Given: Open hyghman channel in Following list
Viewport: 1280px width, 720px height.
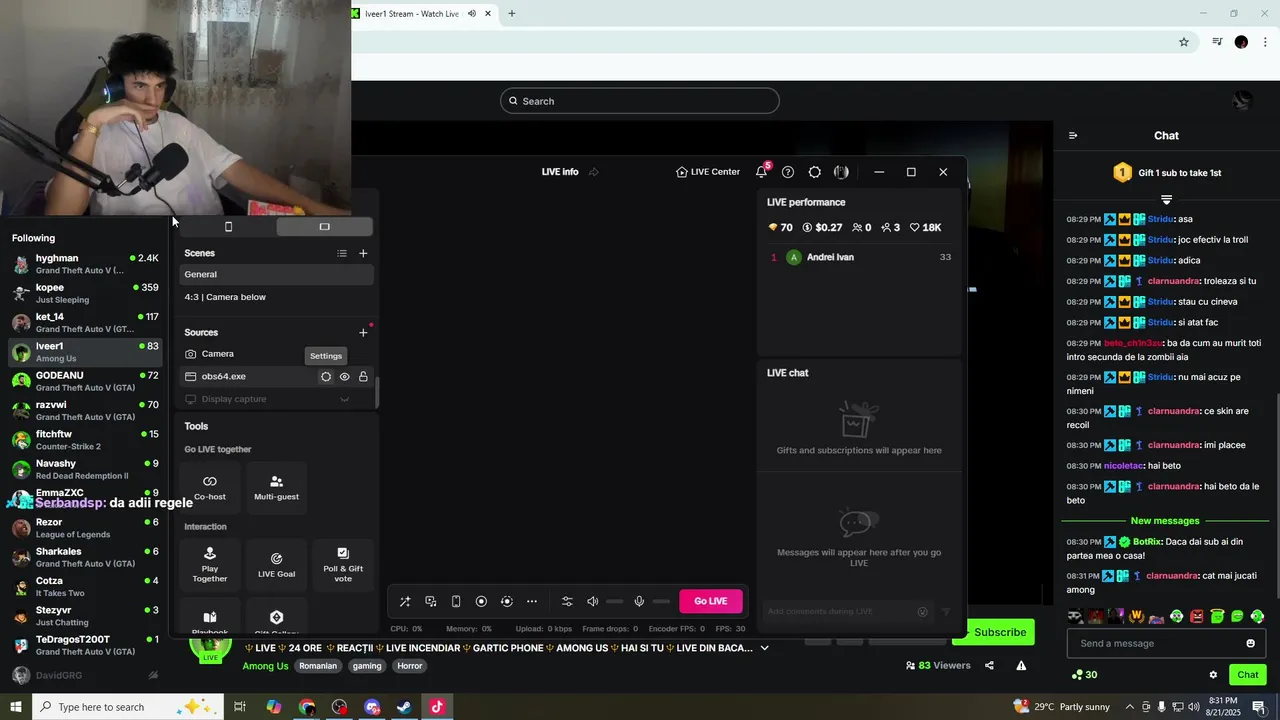Looking at the screenshot, I should (85, 264).
